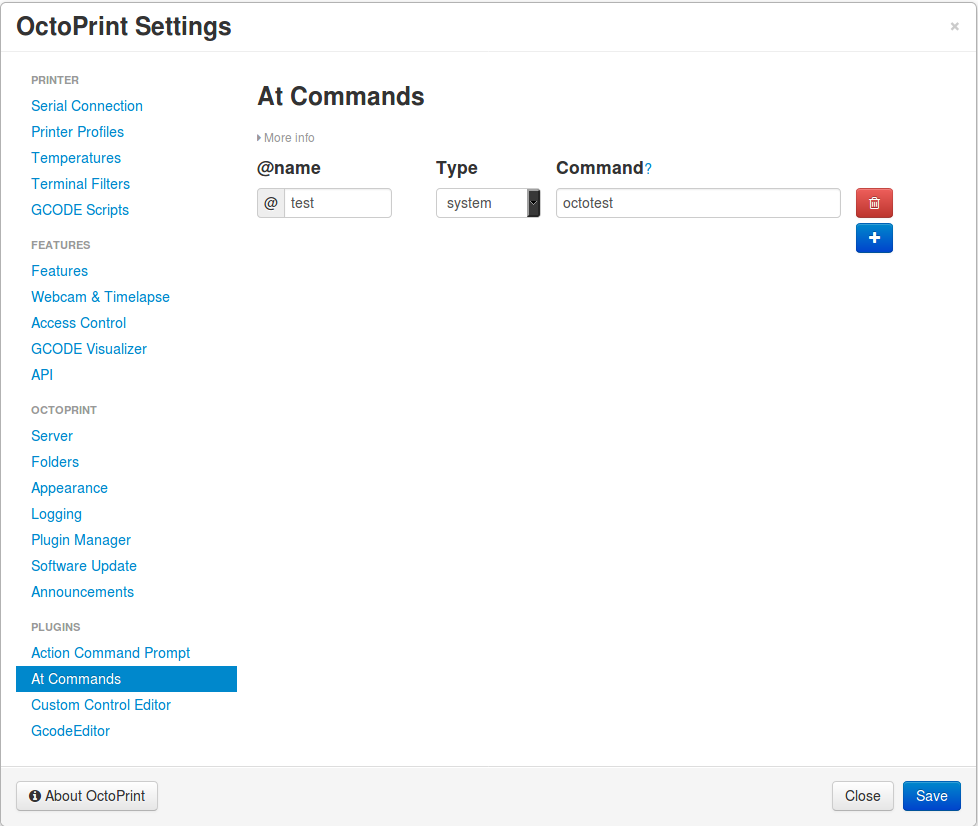Go to Temperatures settings
Viewport: 978px width, 826px height.
(76, 158)
